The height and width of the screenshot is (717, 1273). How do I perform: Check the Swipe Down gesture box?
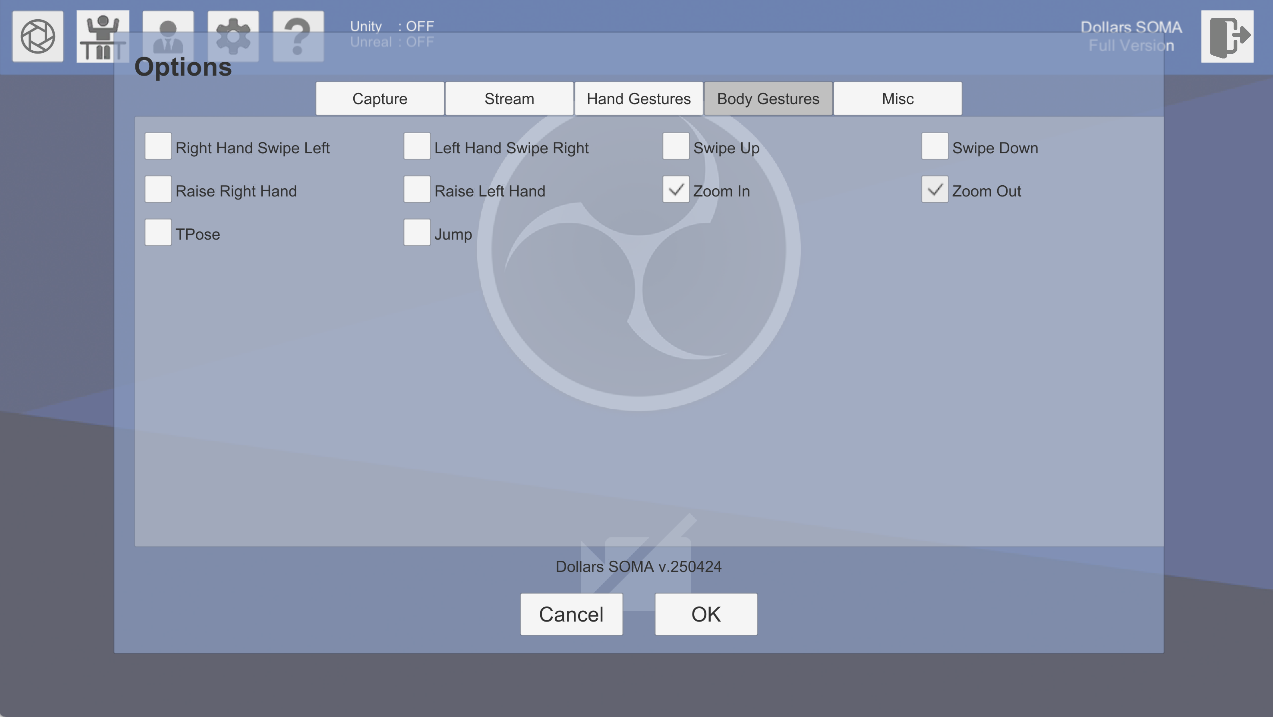click(935, 147)
